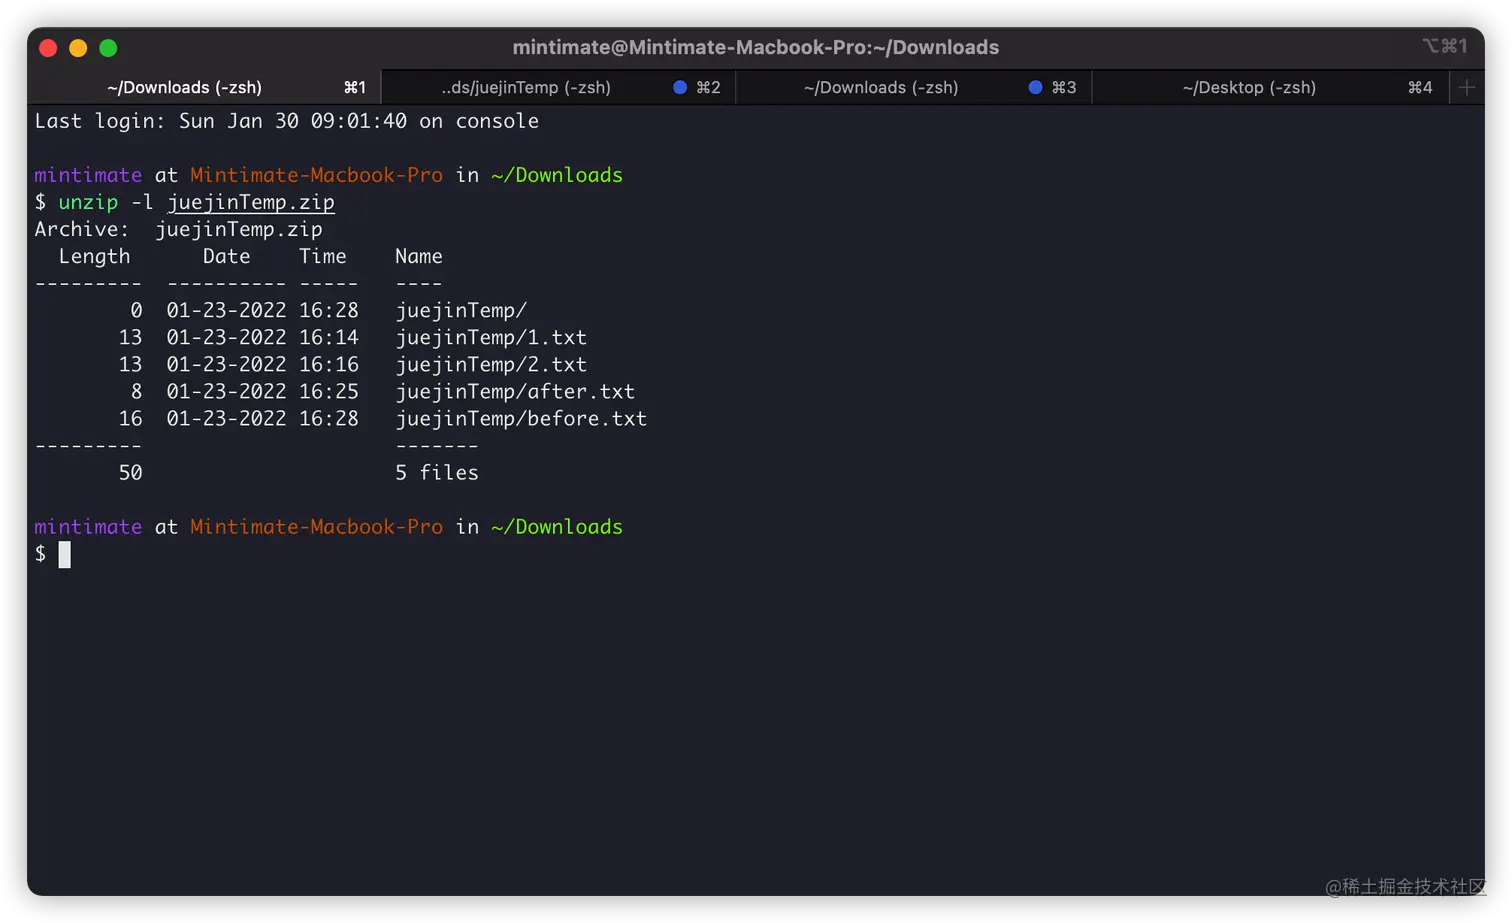Screen dimensions: 1512x923
Task: Click the 16:16 time value
Action: pos(329,364)
